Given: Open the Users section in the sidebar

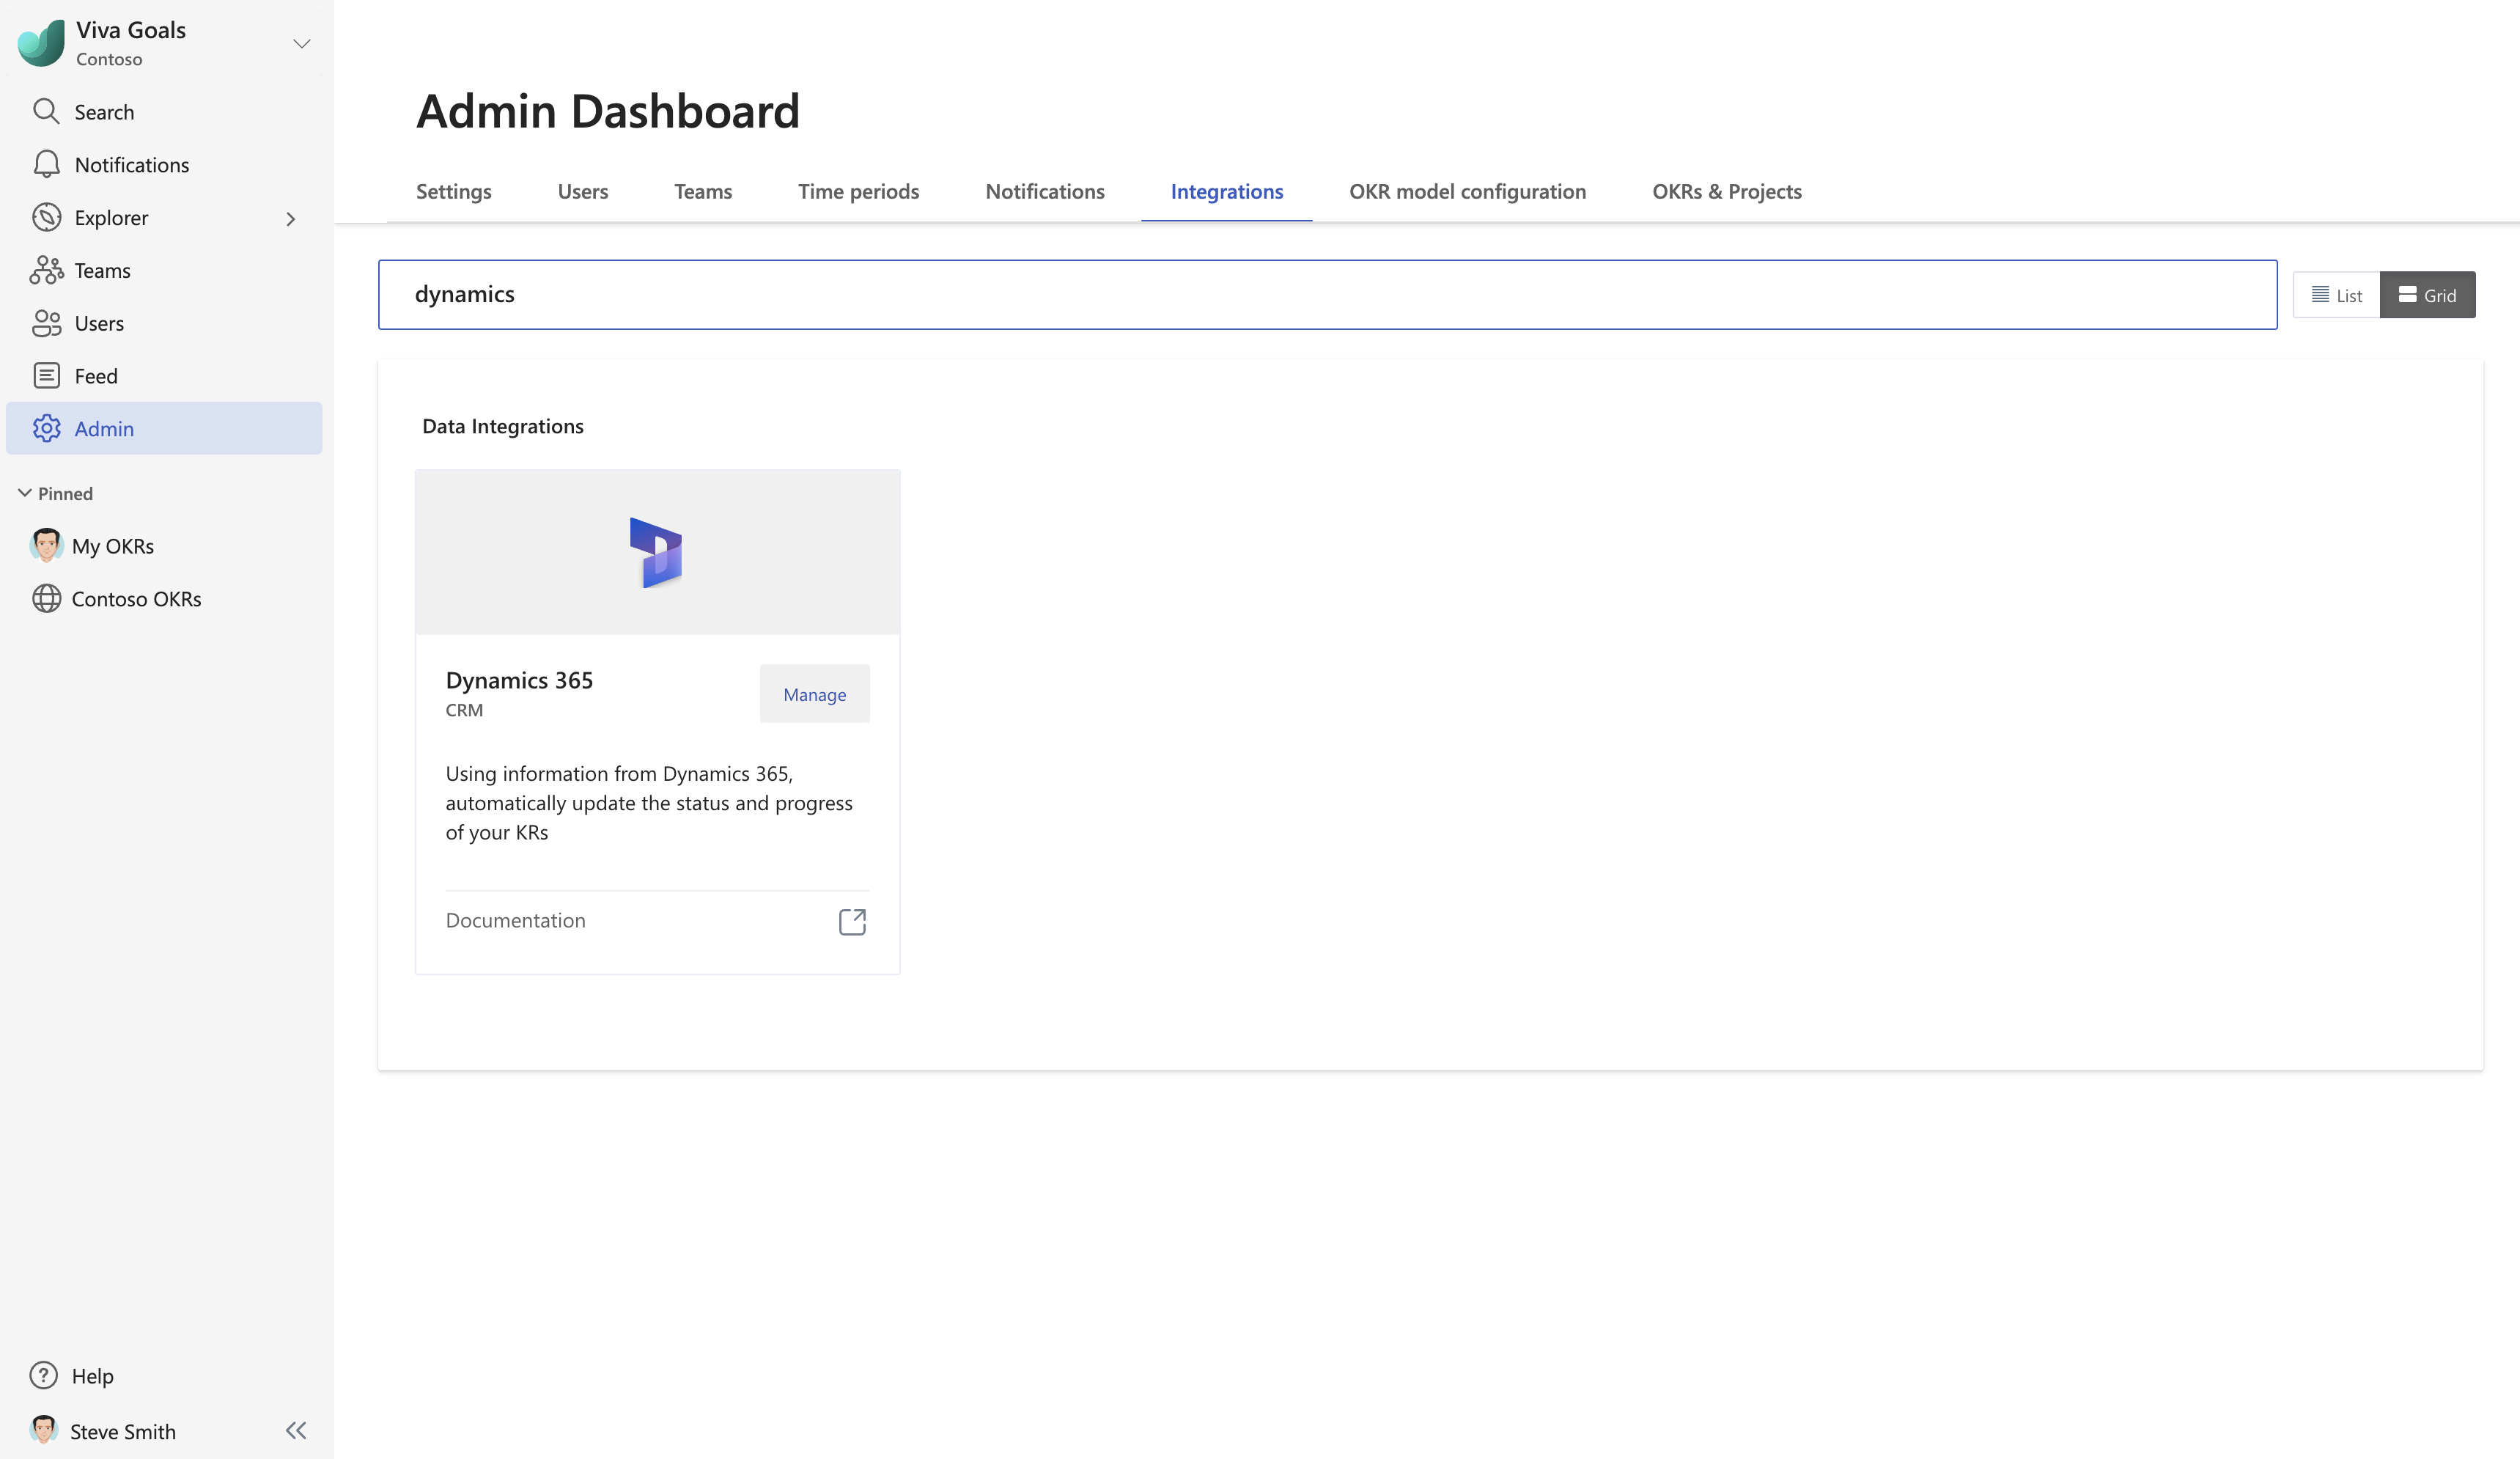Looking at the screenshot, I should [x=100, y=323].
